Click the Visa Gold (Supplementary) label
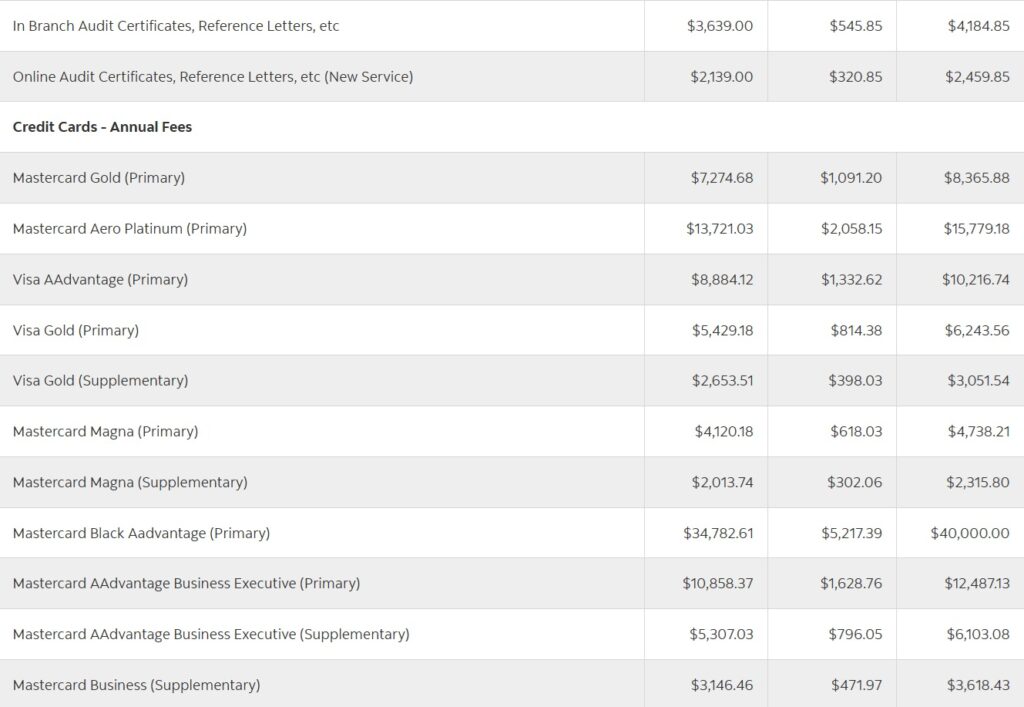The height and width of the screenshot is (707, 1024). pyautogui.click(x=101, y=381)
